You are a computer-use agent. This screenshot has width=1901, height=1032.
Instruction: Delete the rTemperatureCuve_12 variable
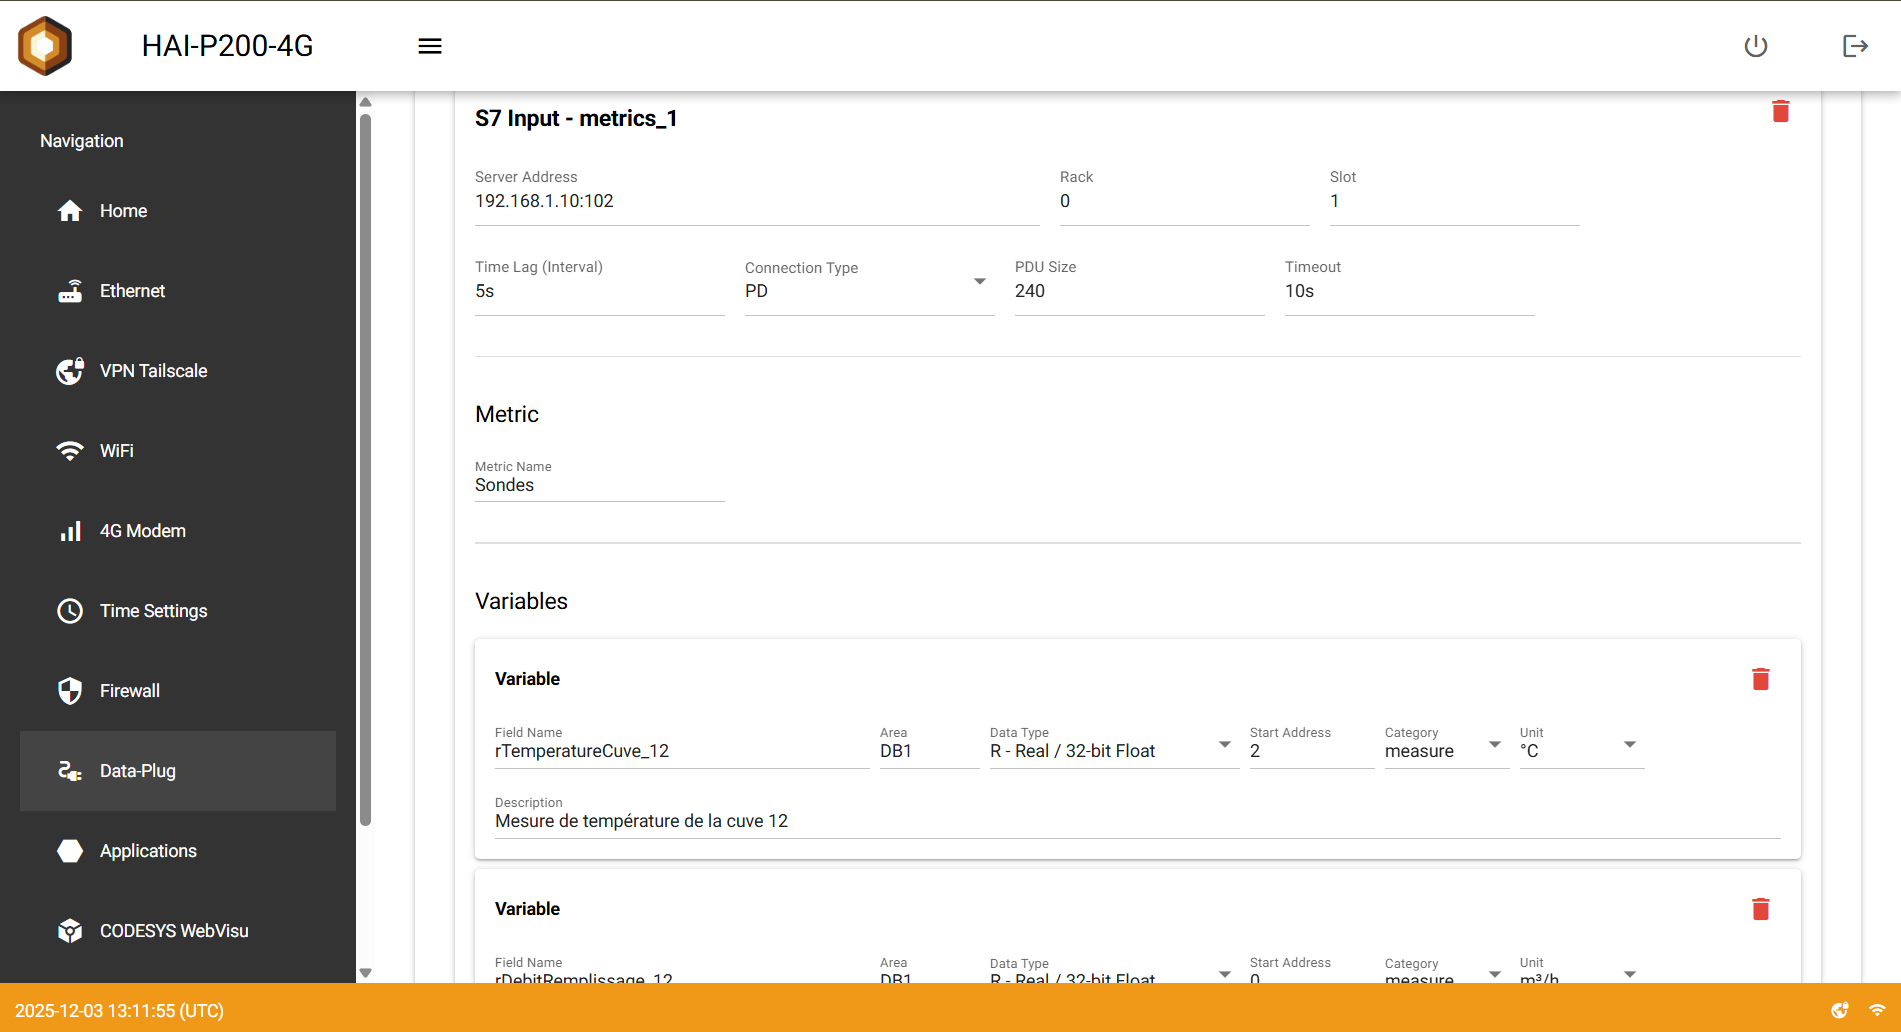pyautogui.click(x=1761, y=678)
